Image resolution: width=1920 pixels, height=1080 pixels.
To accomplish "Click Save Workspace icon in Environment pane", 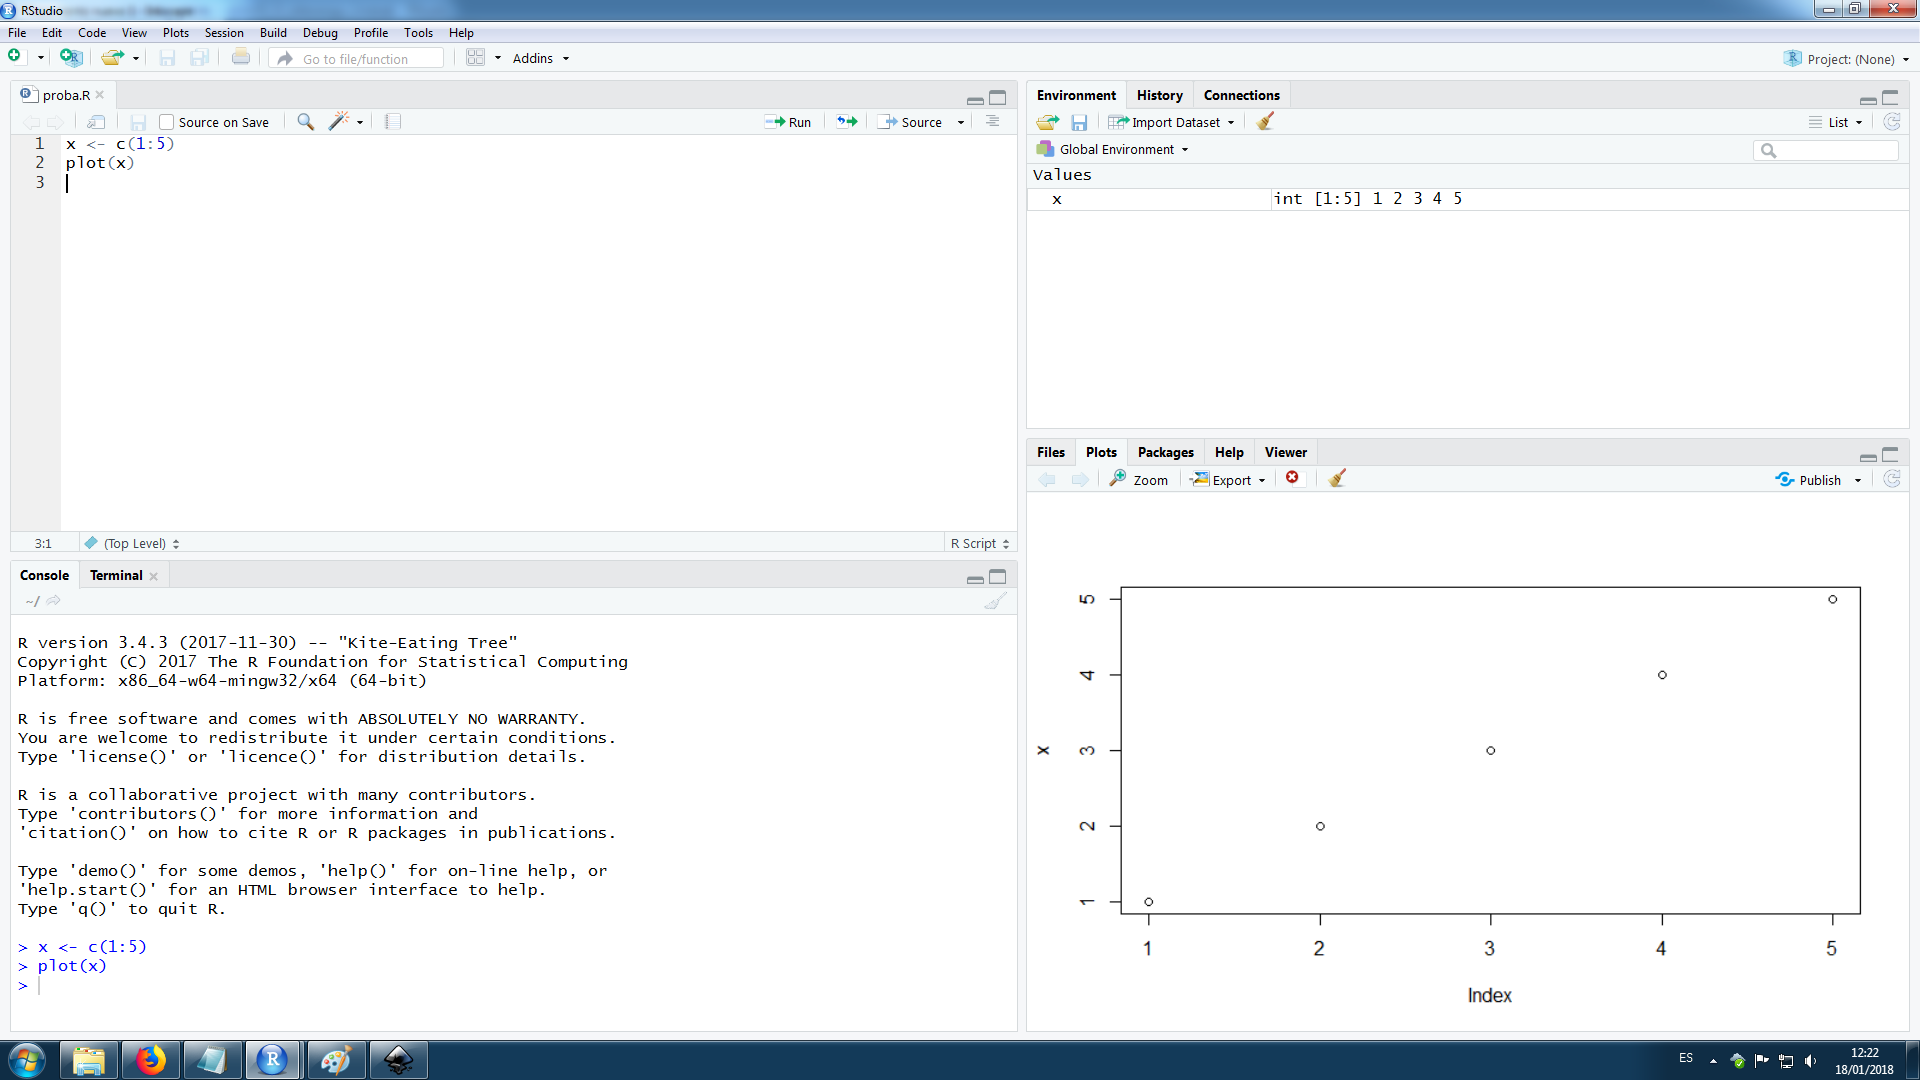I will 1079,122.
